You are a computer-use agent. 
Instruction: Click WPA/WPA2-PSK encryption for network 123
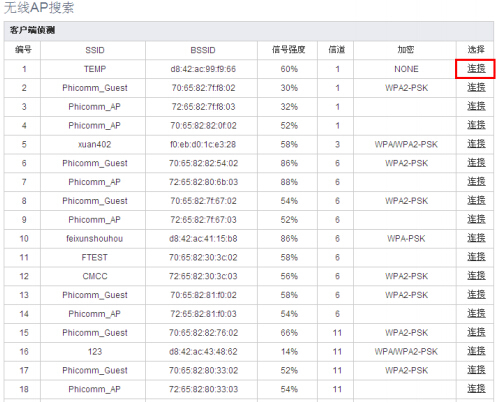click(406, 352)
